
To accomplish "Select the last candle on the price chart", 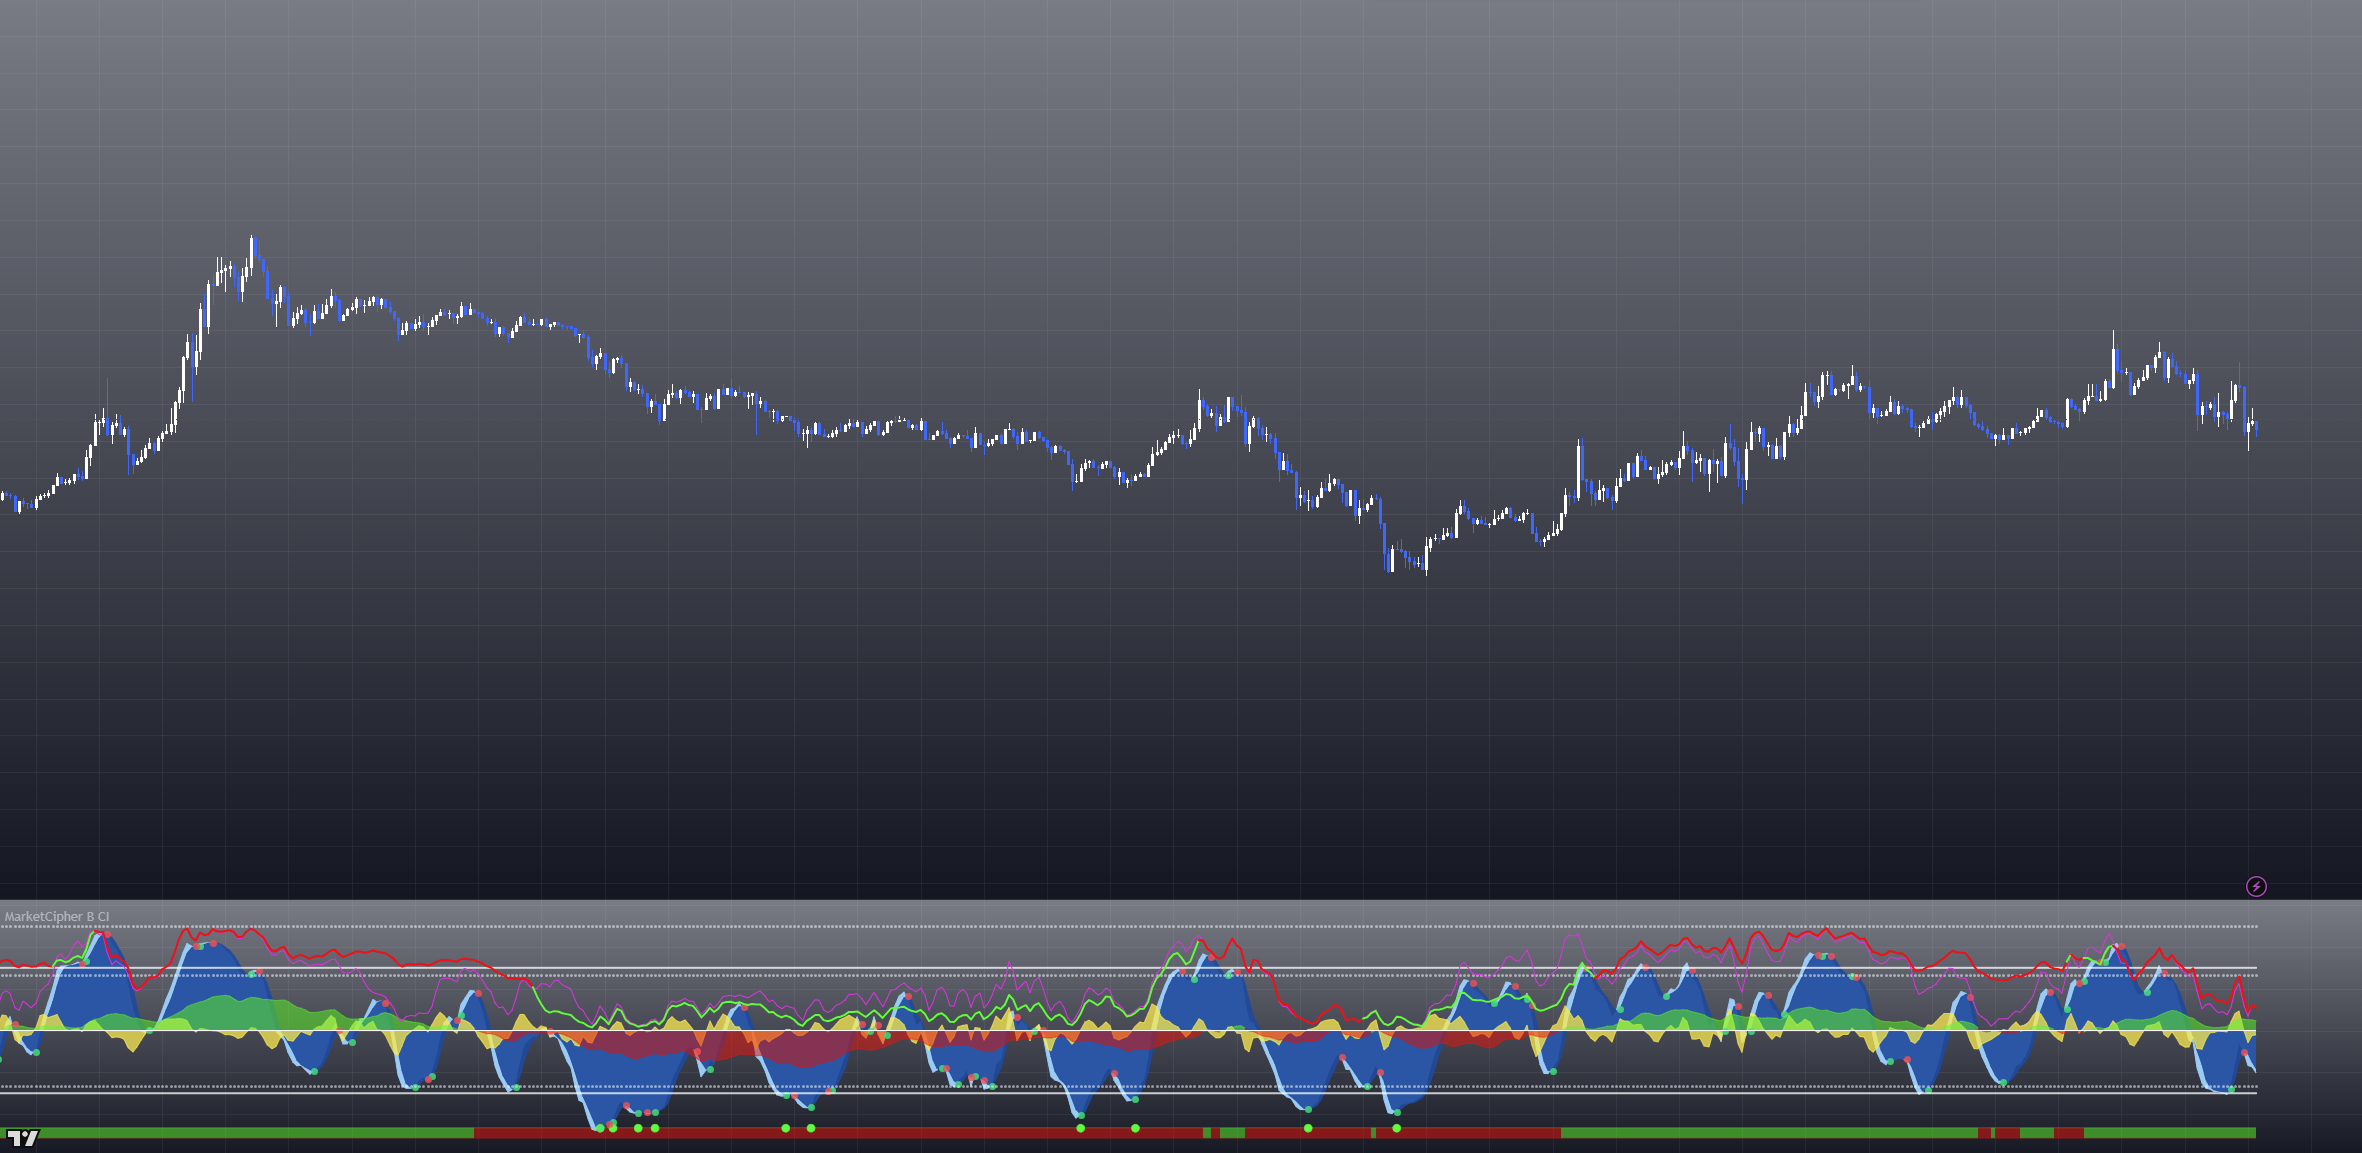I will point(2256,428).
